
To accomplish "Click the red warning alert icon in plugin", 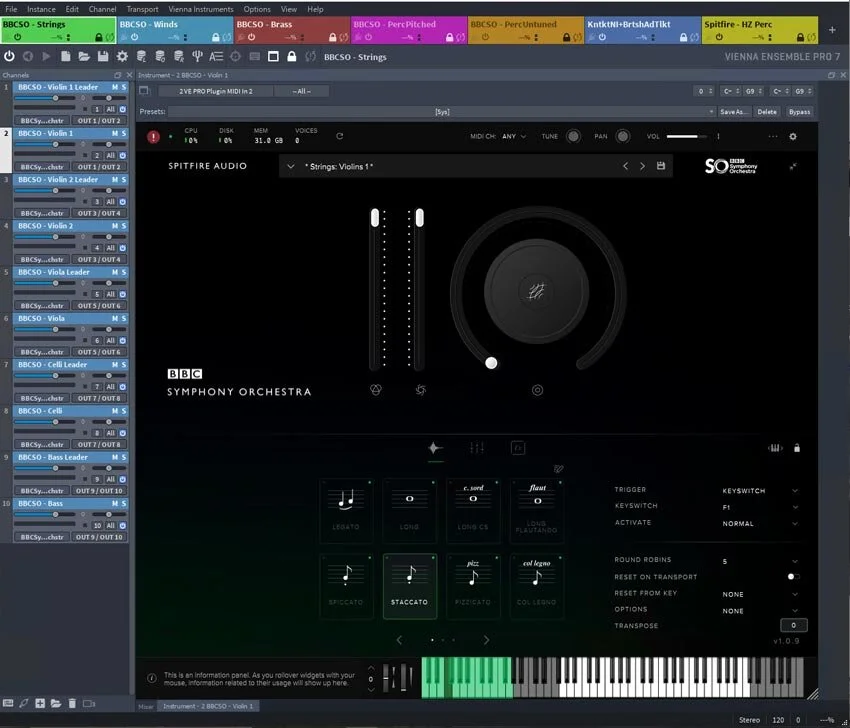I will 153,137.
